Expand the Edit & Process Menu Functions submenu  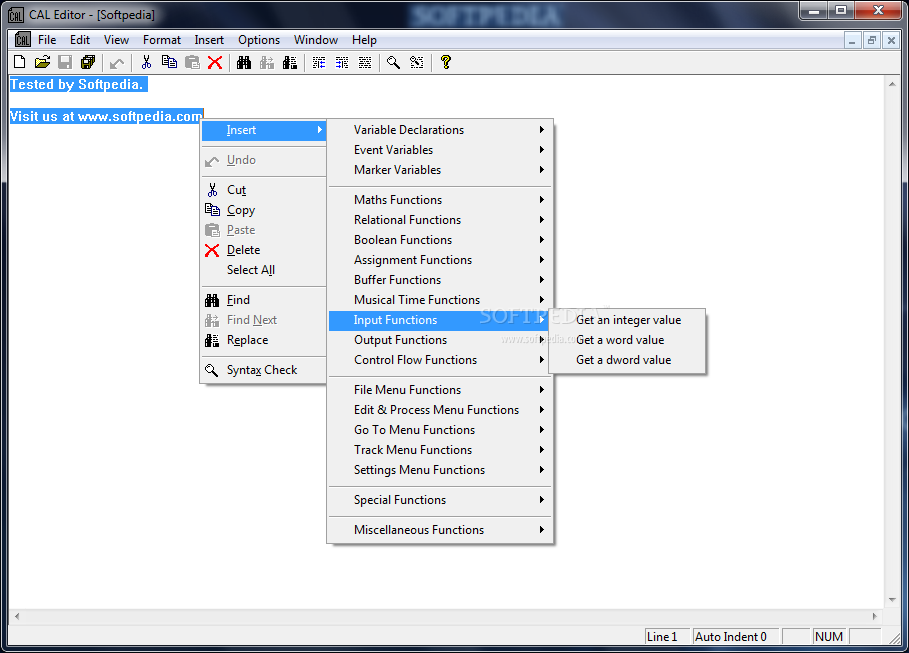pos(440,409)
